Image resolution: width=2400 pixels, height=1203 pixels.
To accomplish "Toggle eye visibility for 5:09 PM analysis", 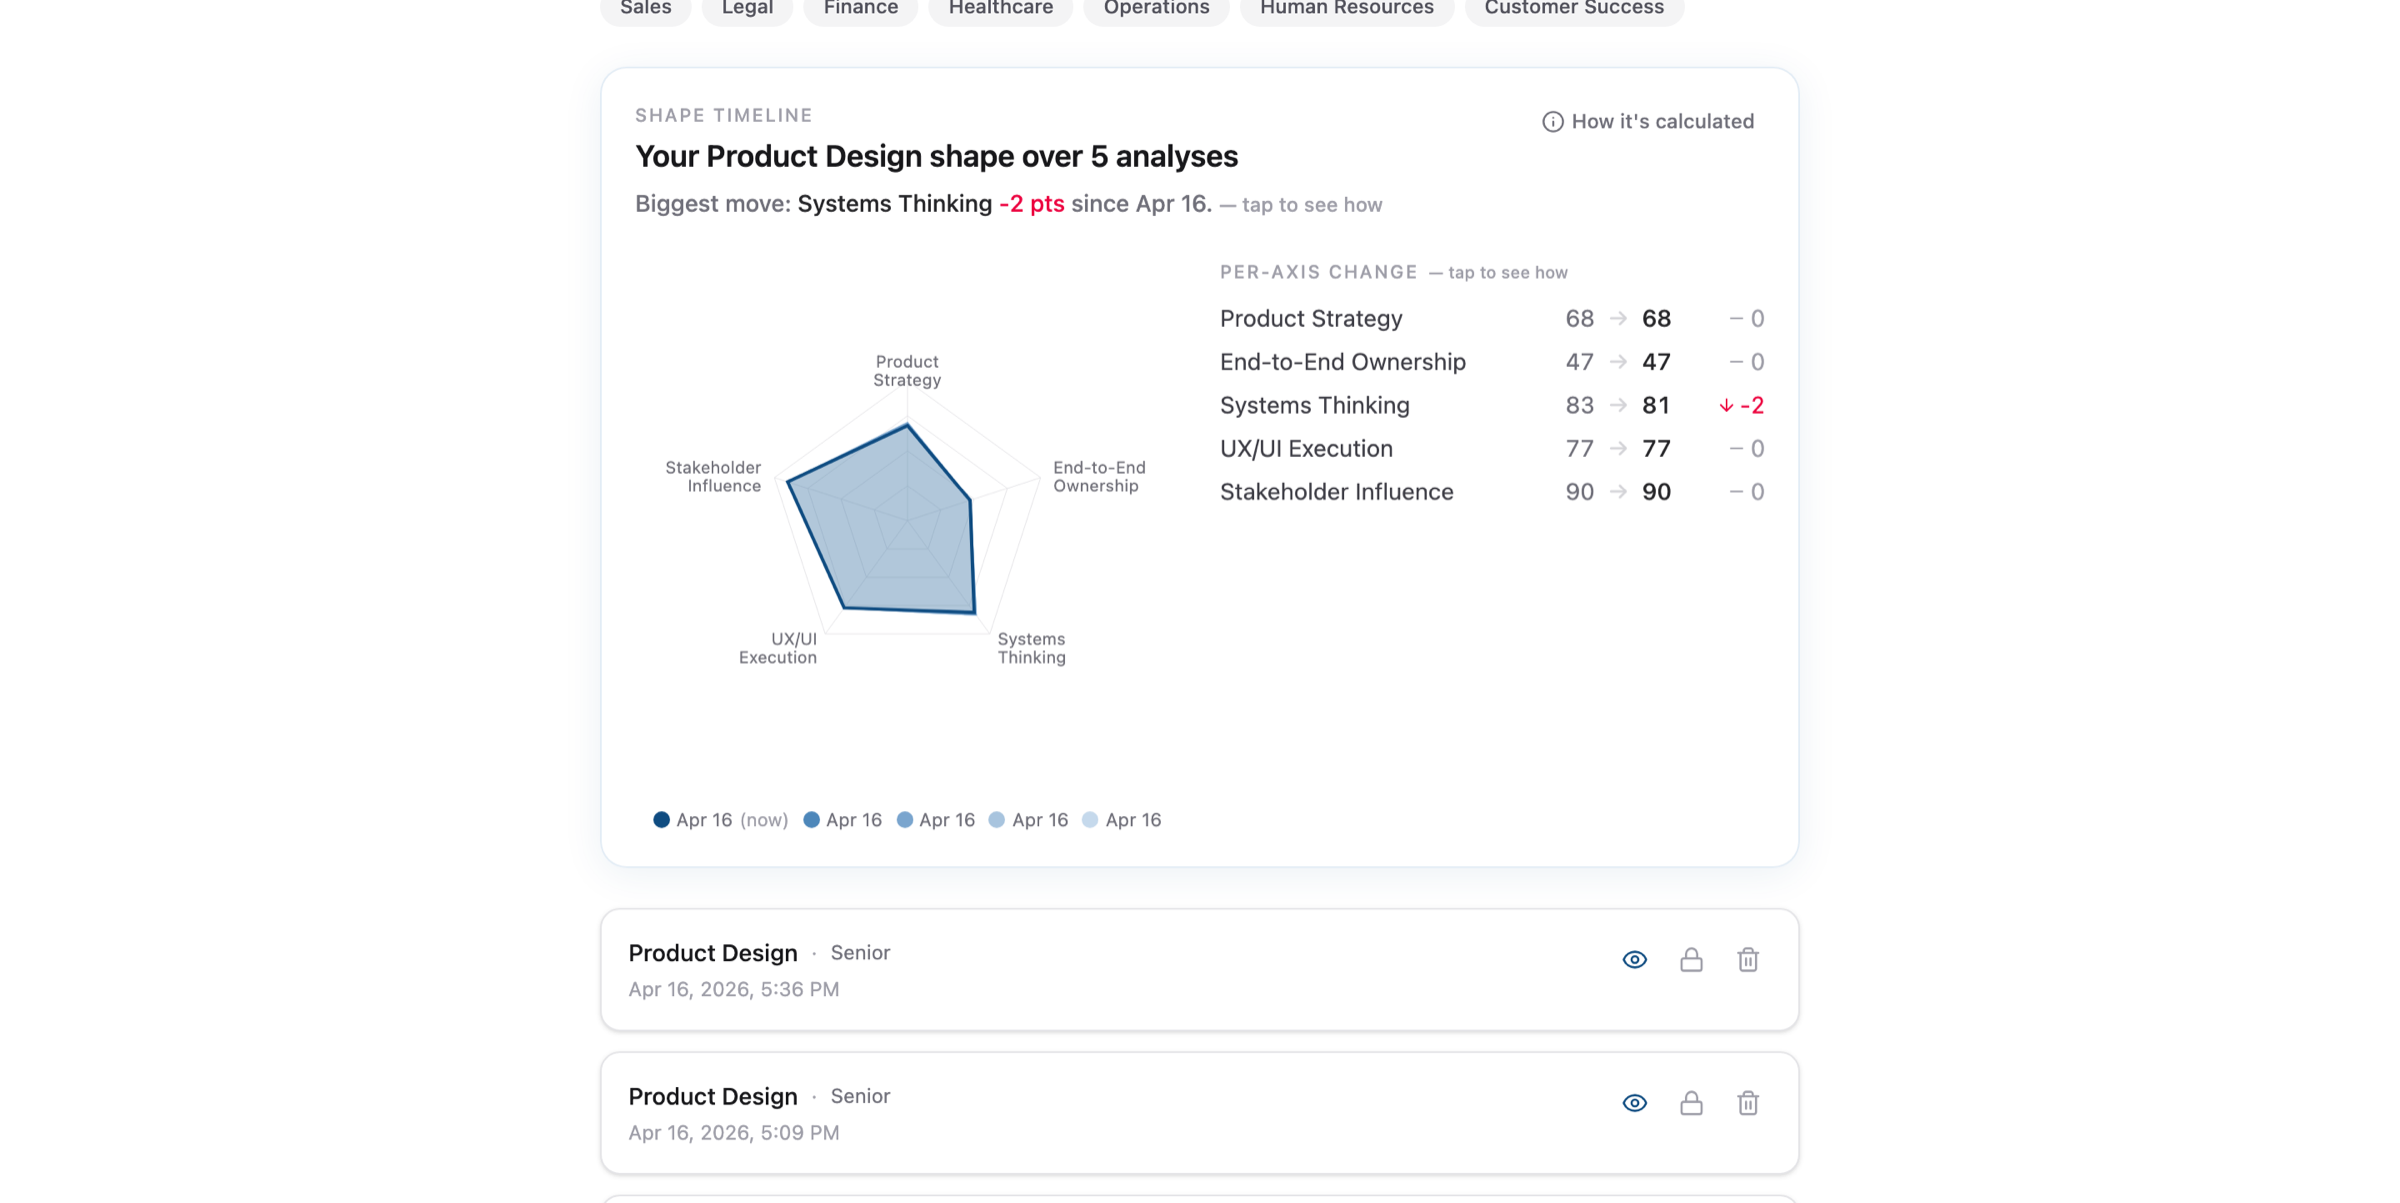I will (x=1634, y=1102).
